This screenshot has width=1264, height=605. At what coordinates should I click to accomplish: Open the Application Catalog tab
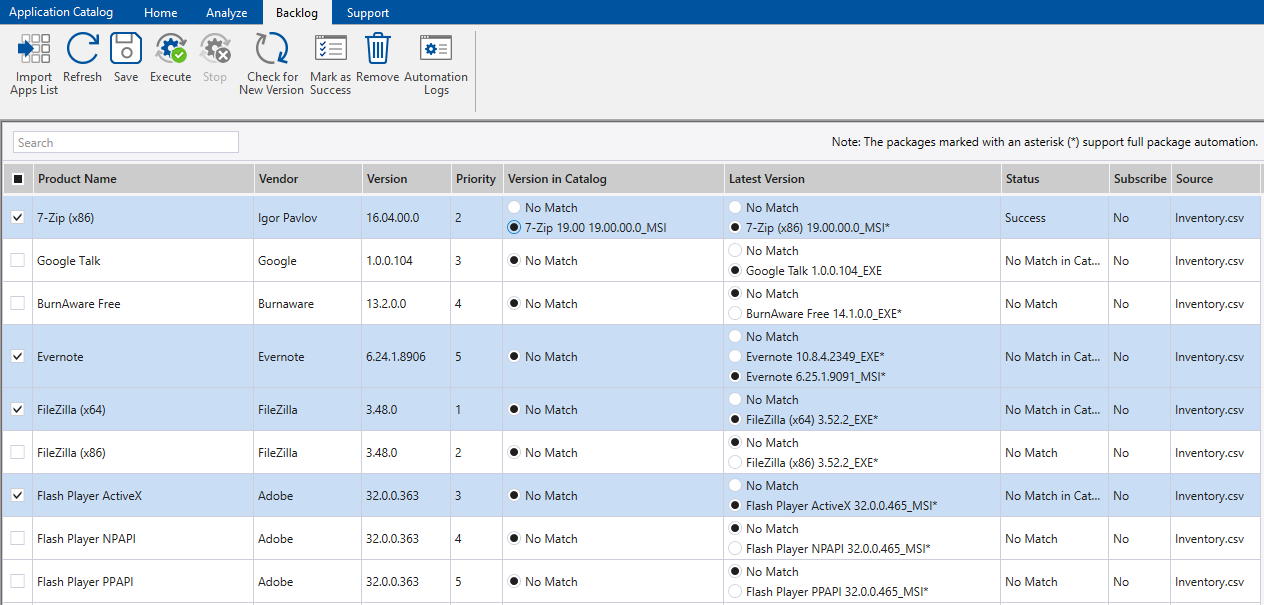click(x=61, y=13)
